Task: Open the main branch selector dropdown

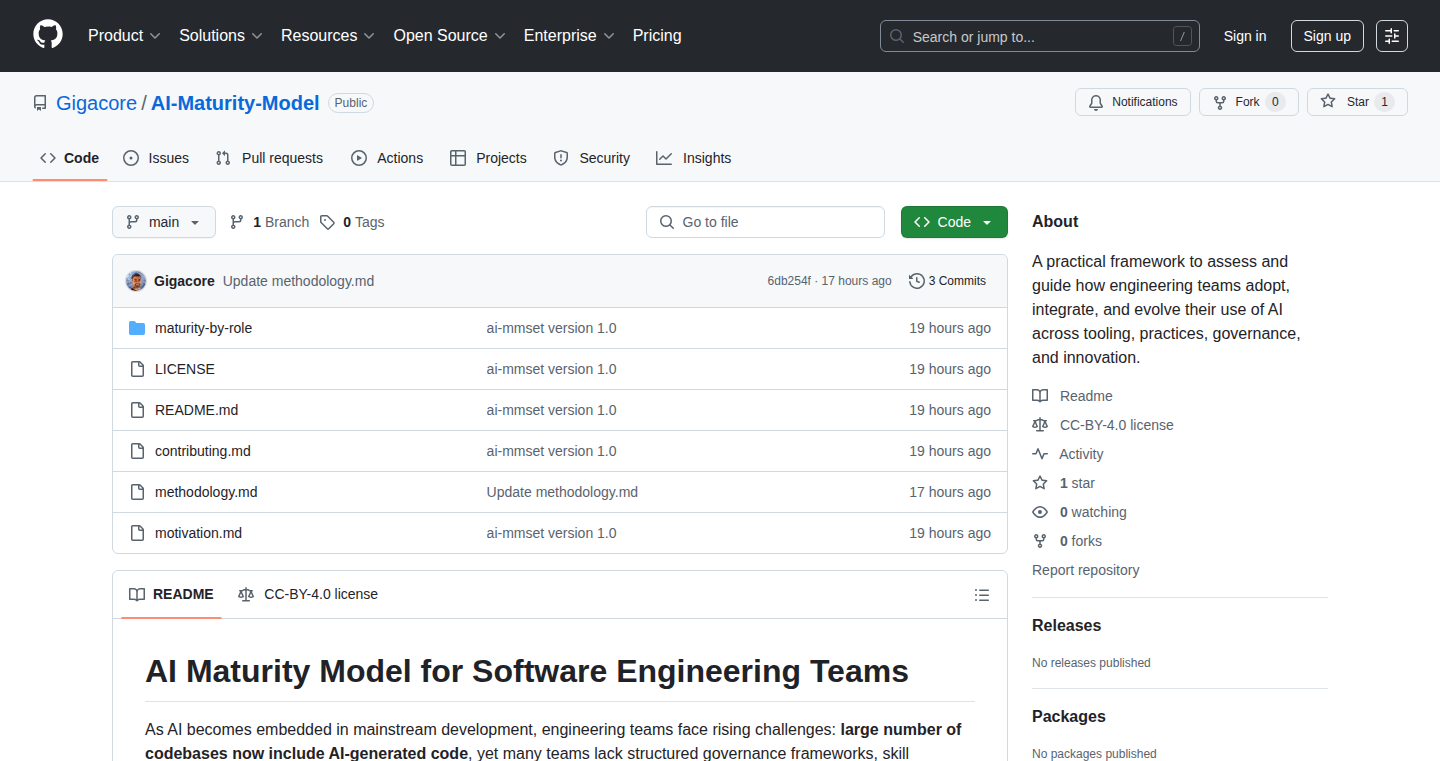Action: pos(164,222)
